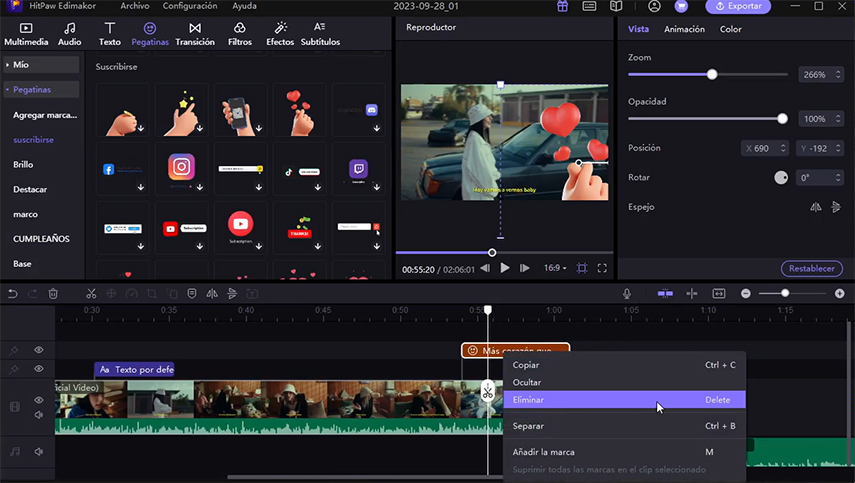Open the shopping cart icon

pyautogui.click(x=681, y=6)
